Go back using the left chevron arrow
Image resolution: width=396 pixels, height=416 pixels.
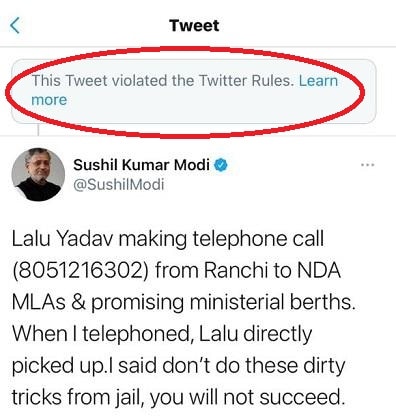coord(15,26)
